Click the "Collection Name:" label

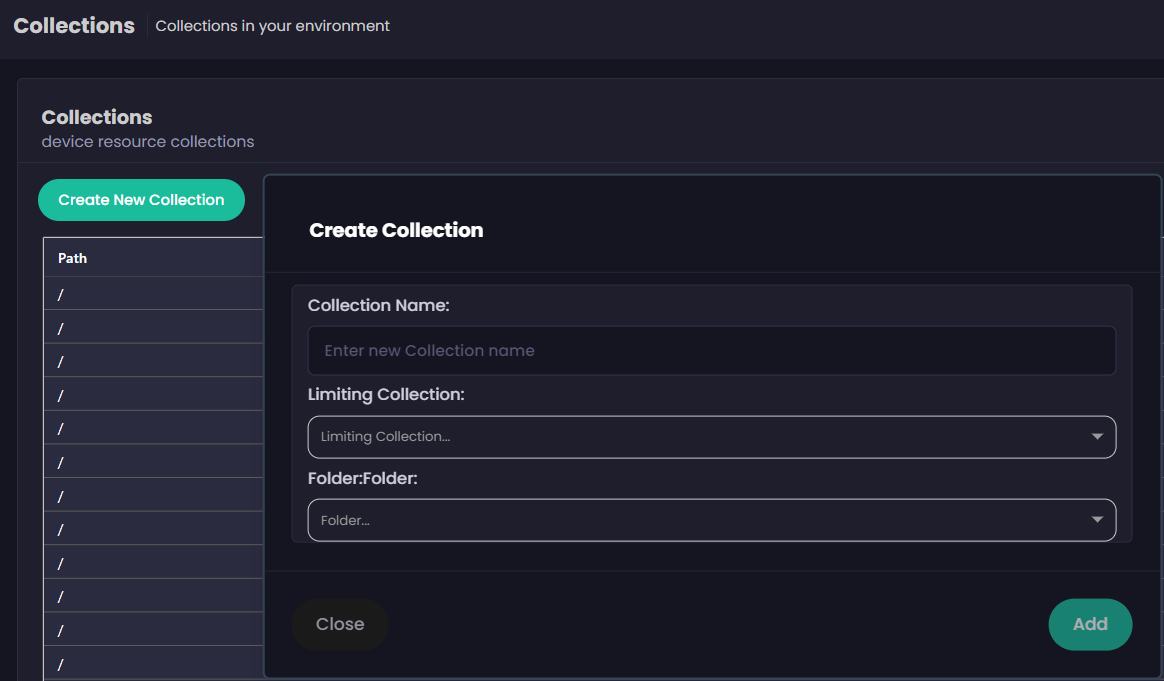click(x=379, y=305)
